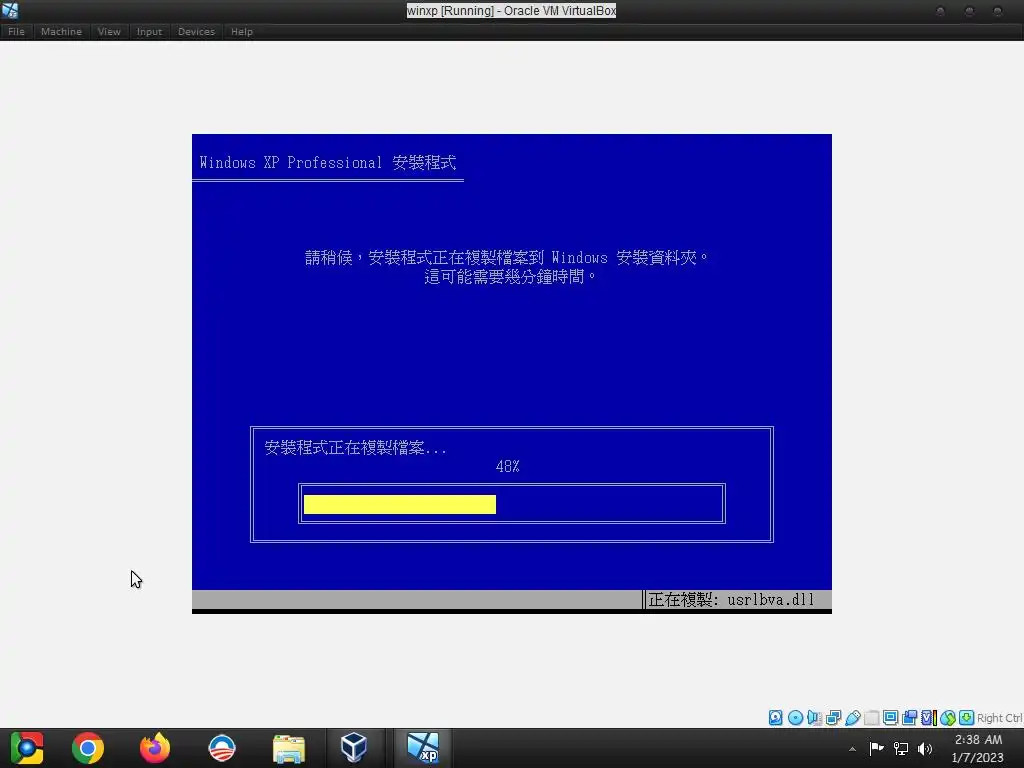
Task: Click the USB devices indicator icon
Action: tap(852, 718)
